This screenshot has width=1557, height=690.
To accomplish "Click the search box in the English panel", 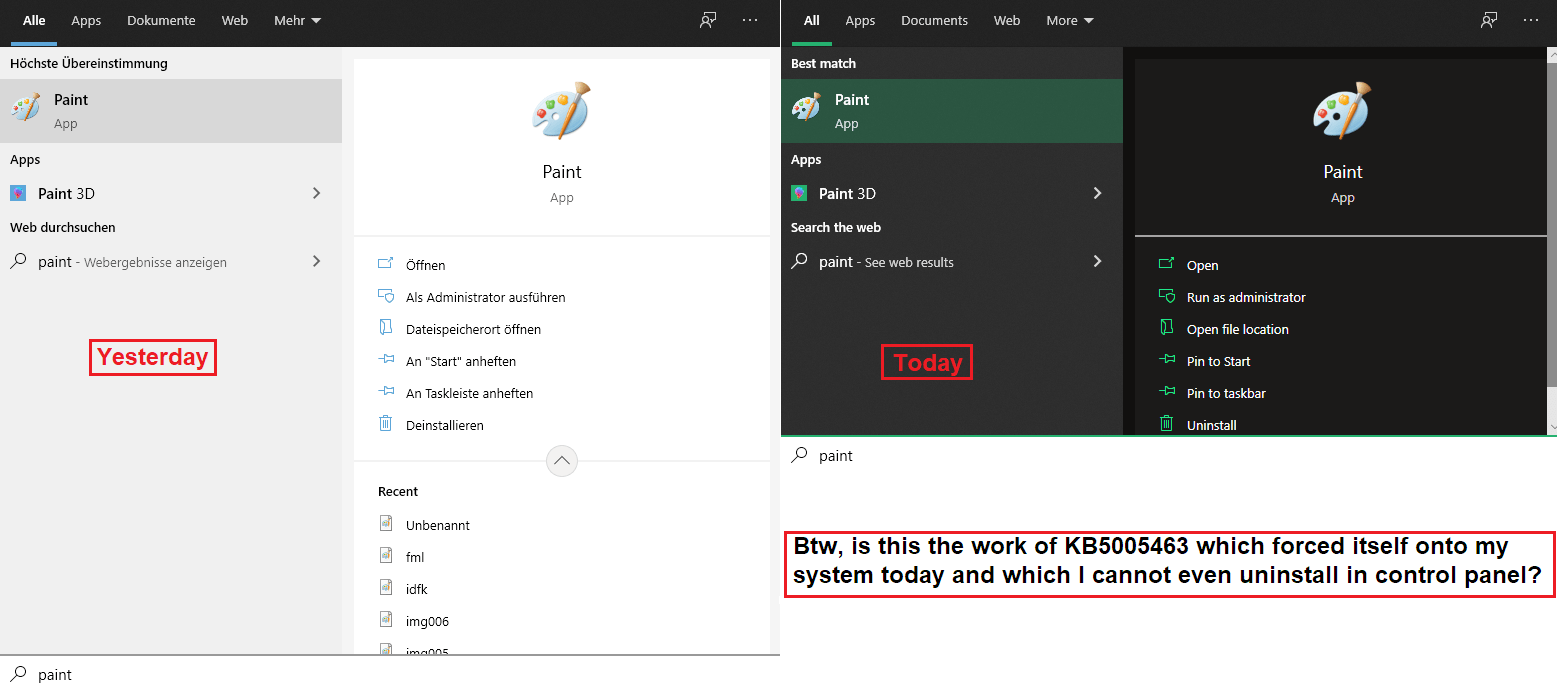I will point(1168,455).
